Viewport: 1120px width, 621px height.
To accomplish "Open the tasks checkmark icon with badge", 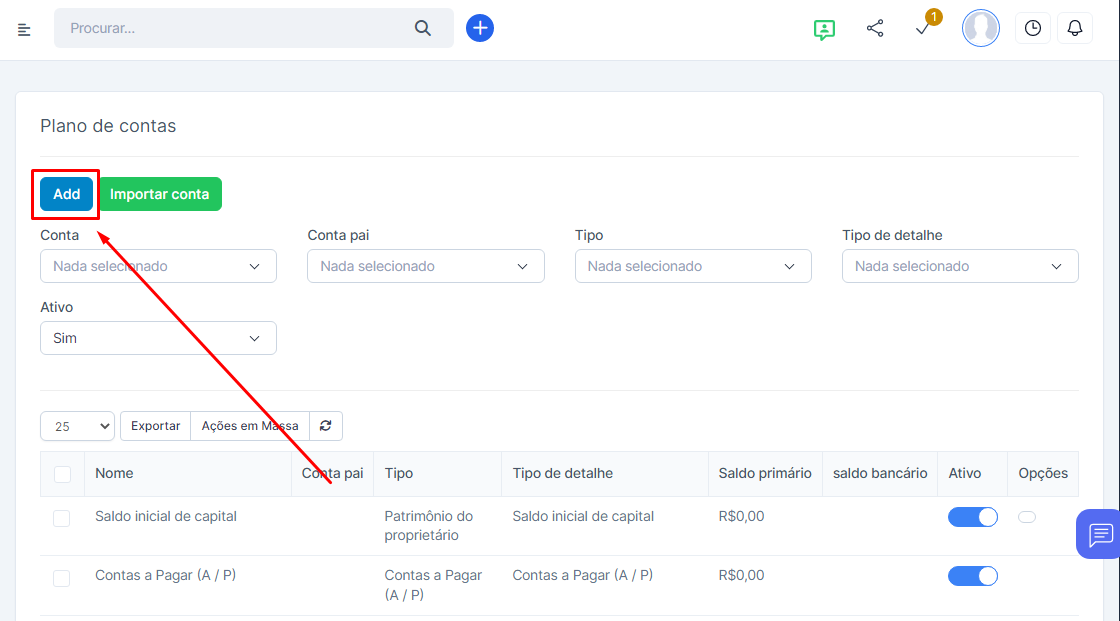I will pyautogui.click(x=923, y=29).
